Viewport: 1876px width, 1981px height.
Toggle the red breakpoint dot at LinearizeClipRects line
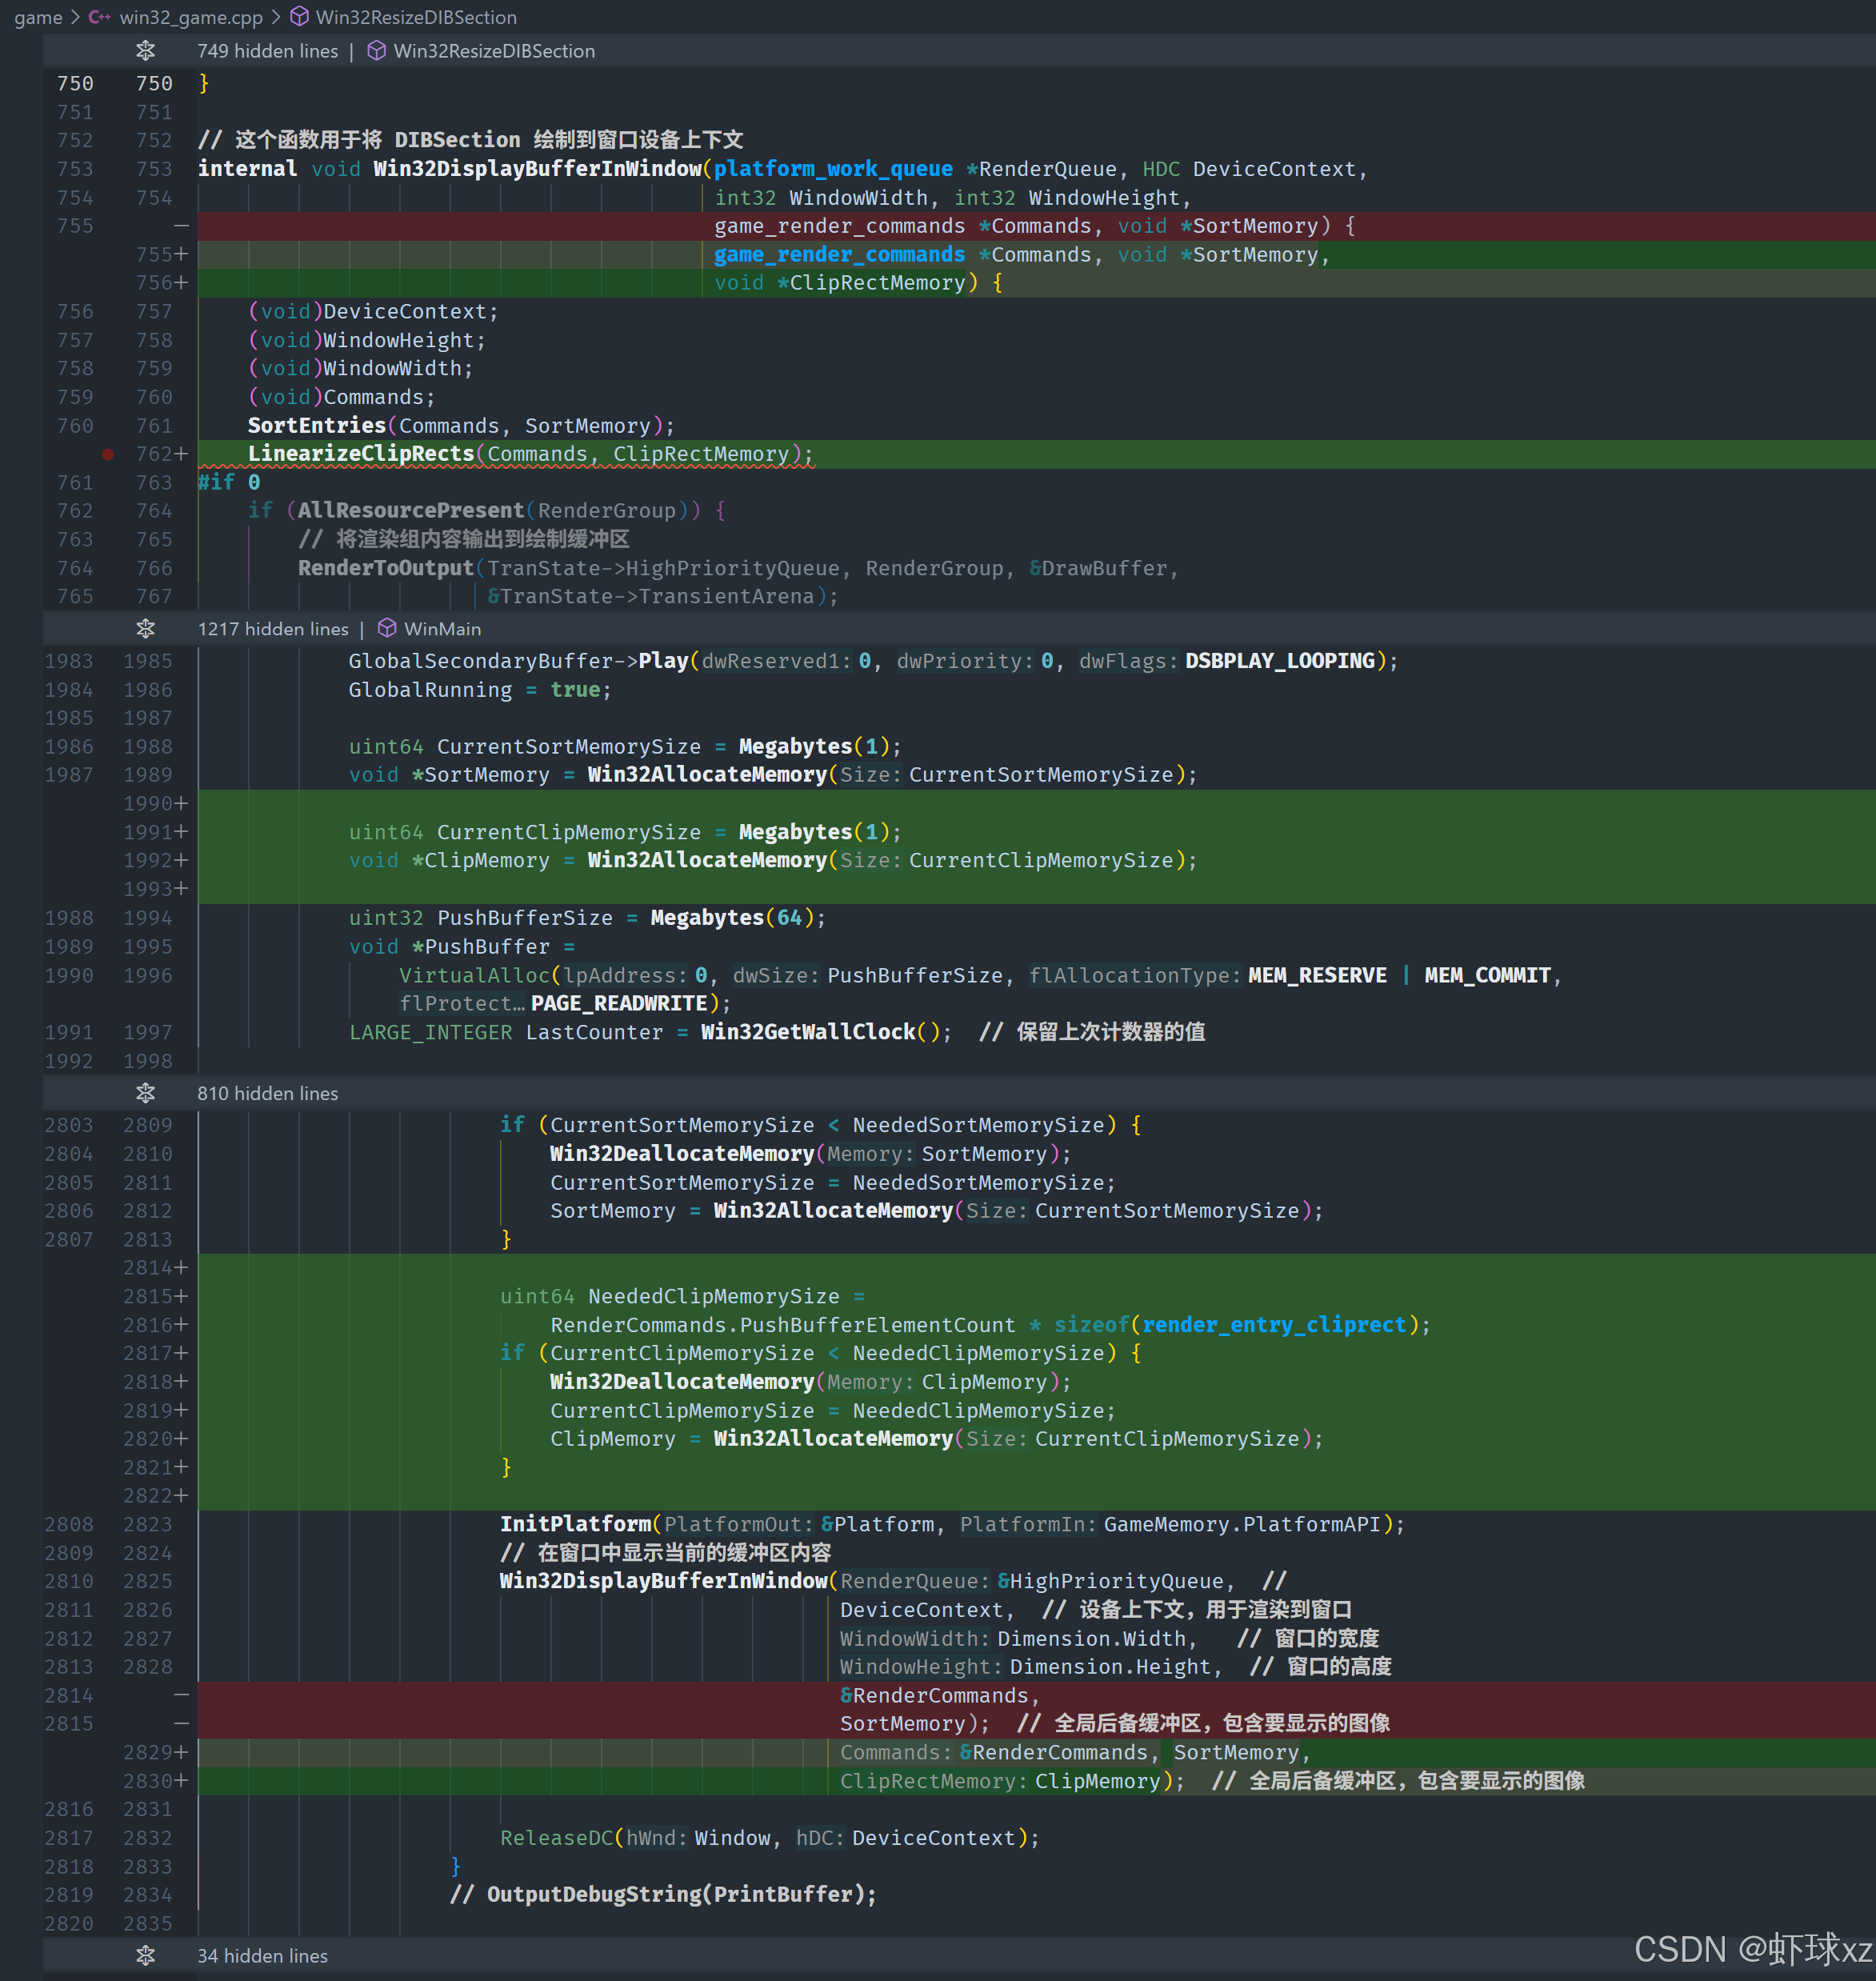point(108,454)
